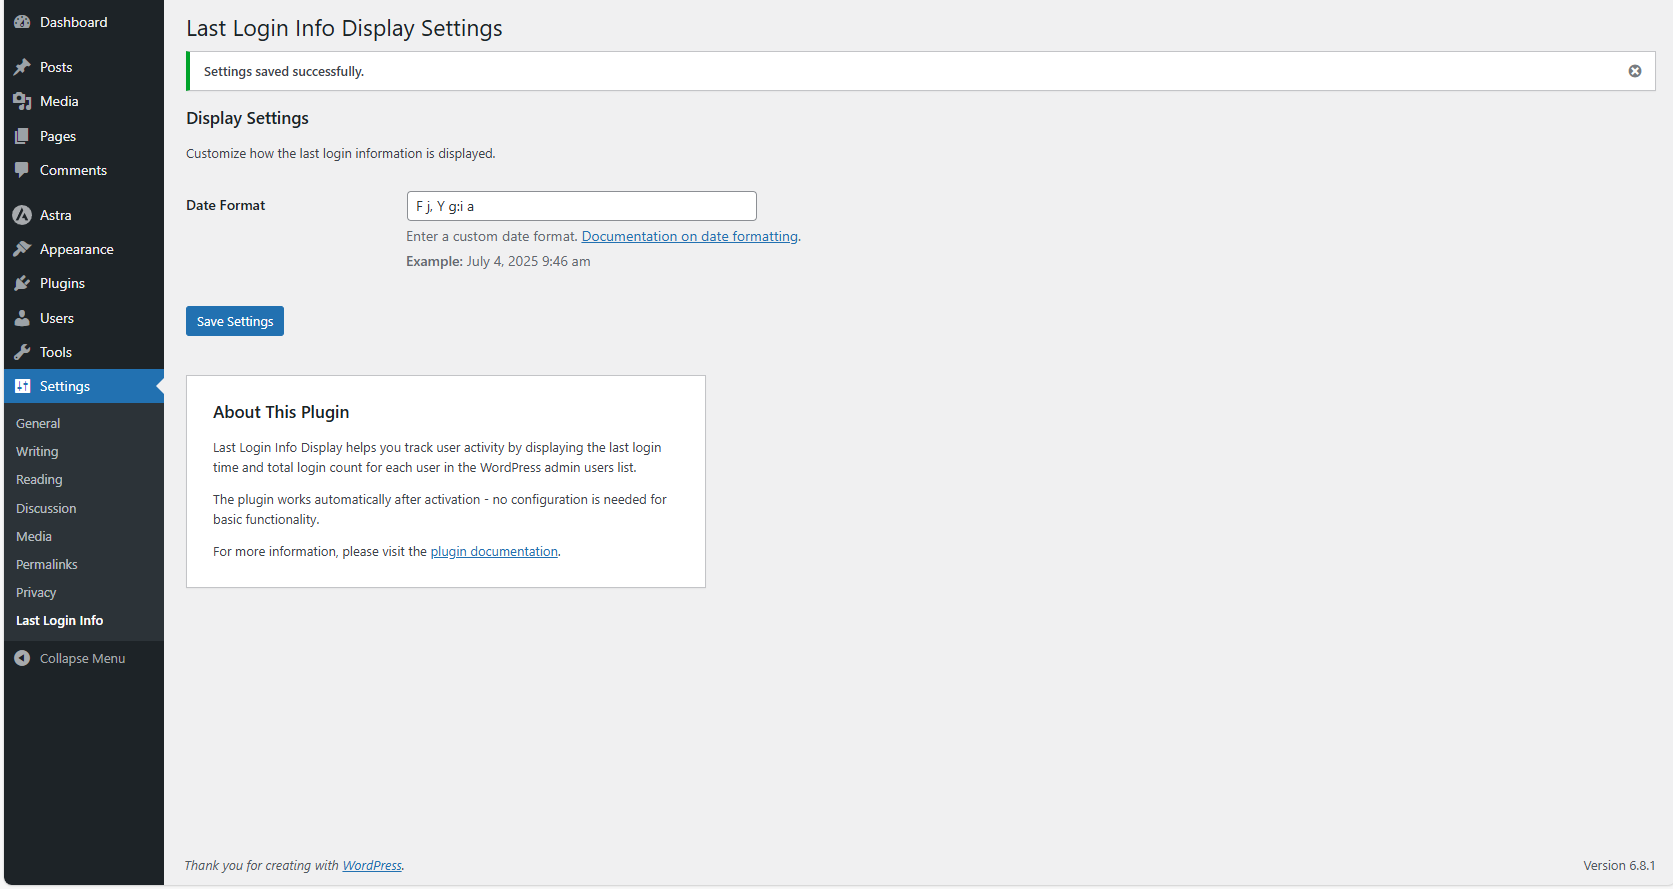Screen dimensions: 1673x889
Task: Open the WordPress footer link
Action: click(x=372, y=866)
